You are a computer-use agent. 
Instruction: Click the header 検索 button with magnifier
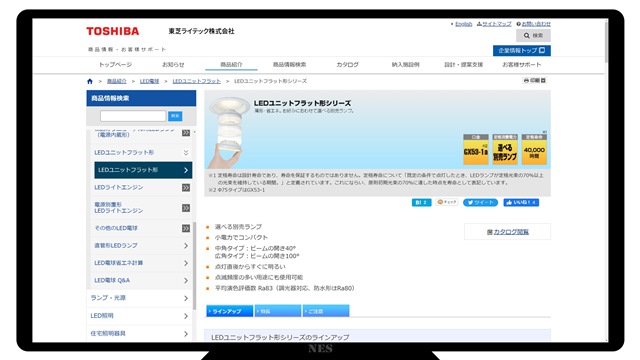533,36
